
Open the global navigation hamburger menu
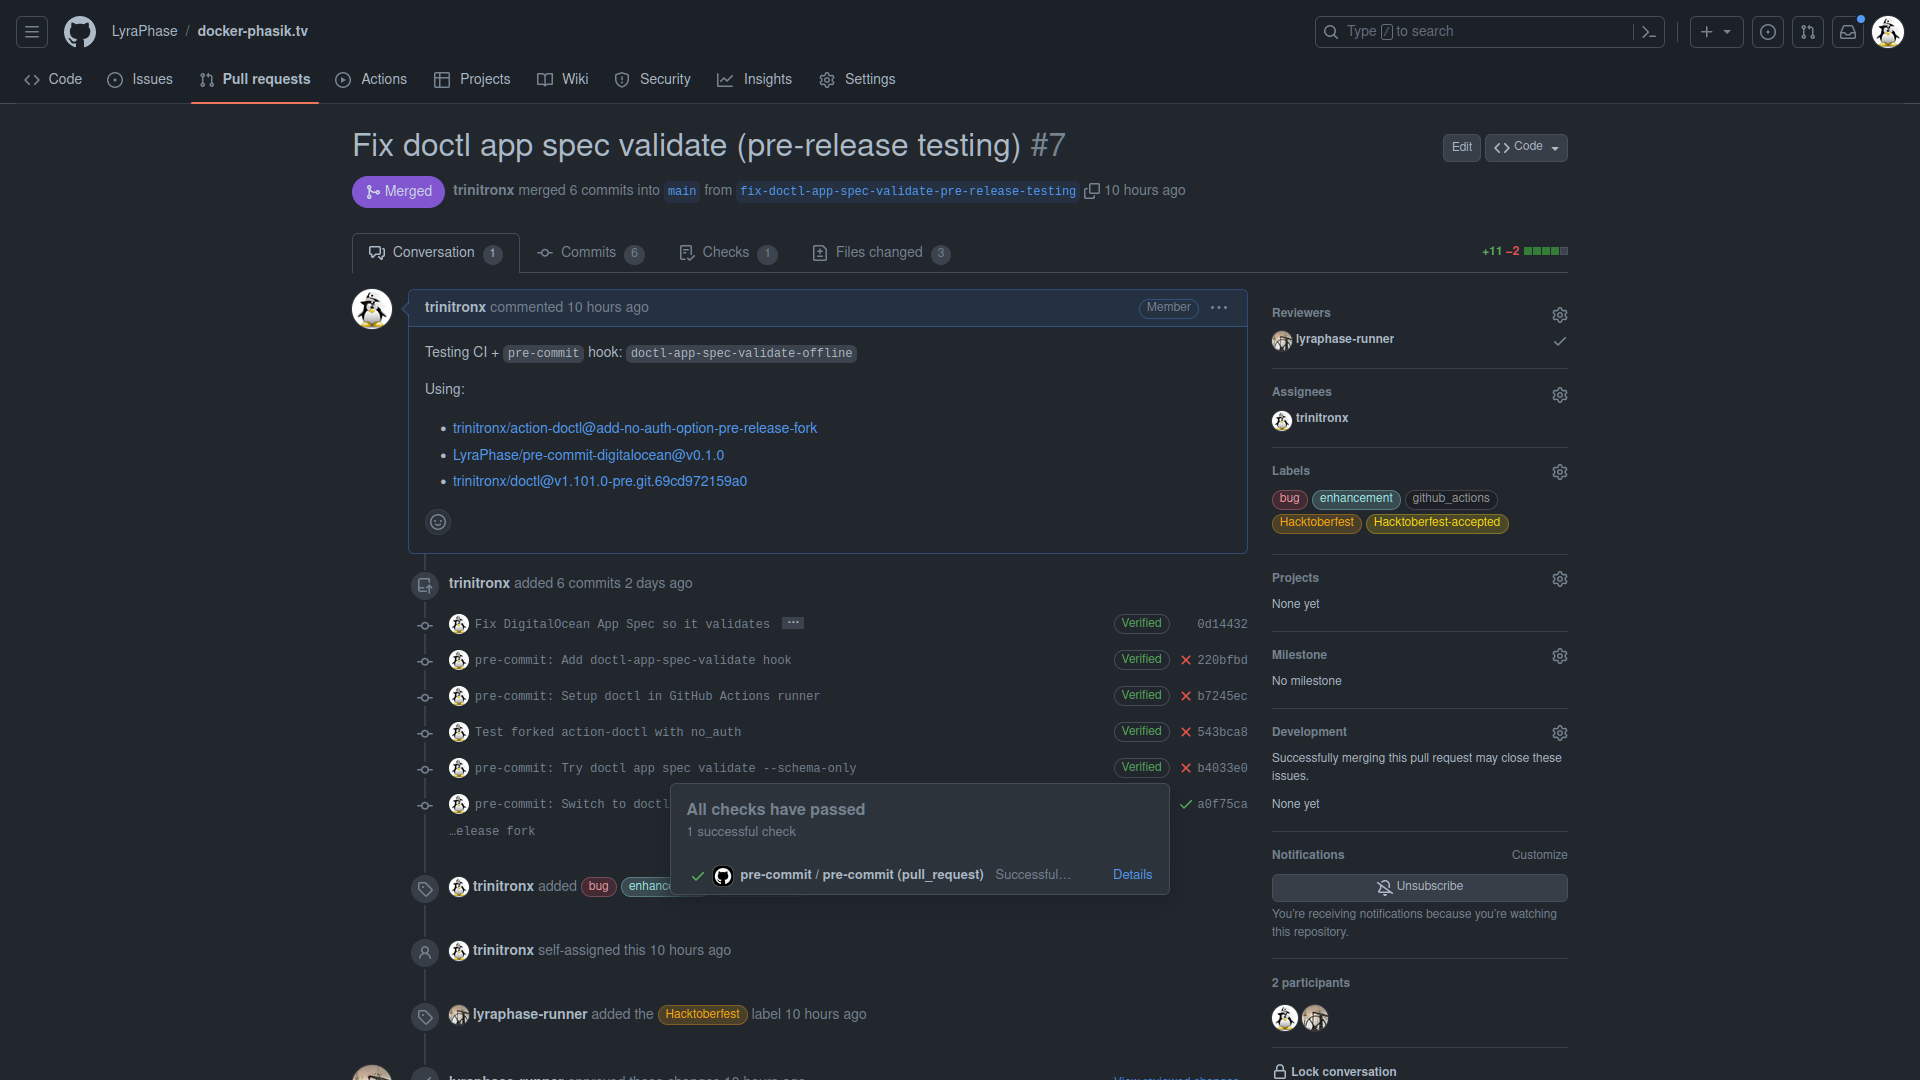(31, 31)
